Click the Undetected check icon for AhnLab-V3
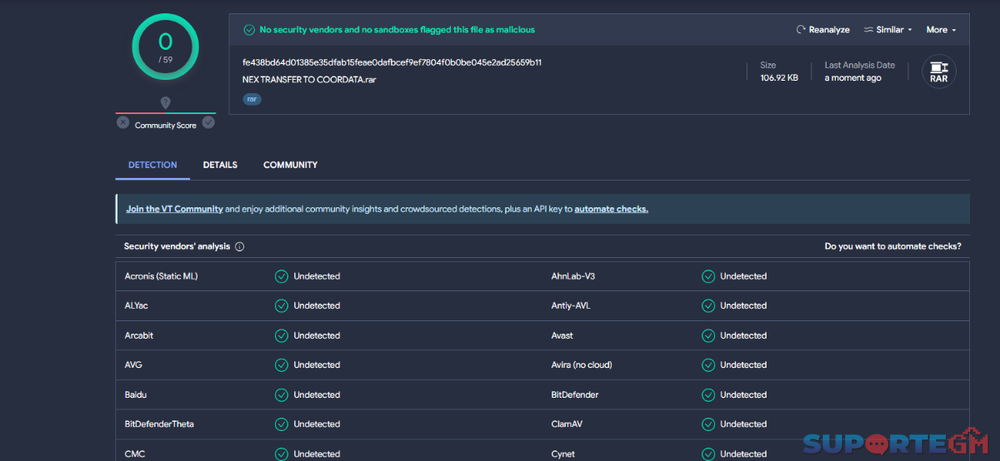The width and height of the screenshot is (1000, 461). pyautogui.click(x=708, y=276)
